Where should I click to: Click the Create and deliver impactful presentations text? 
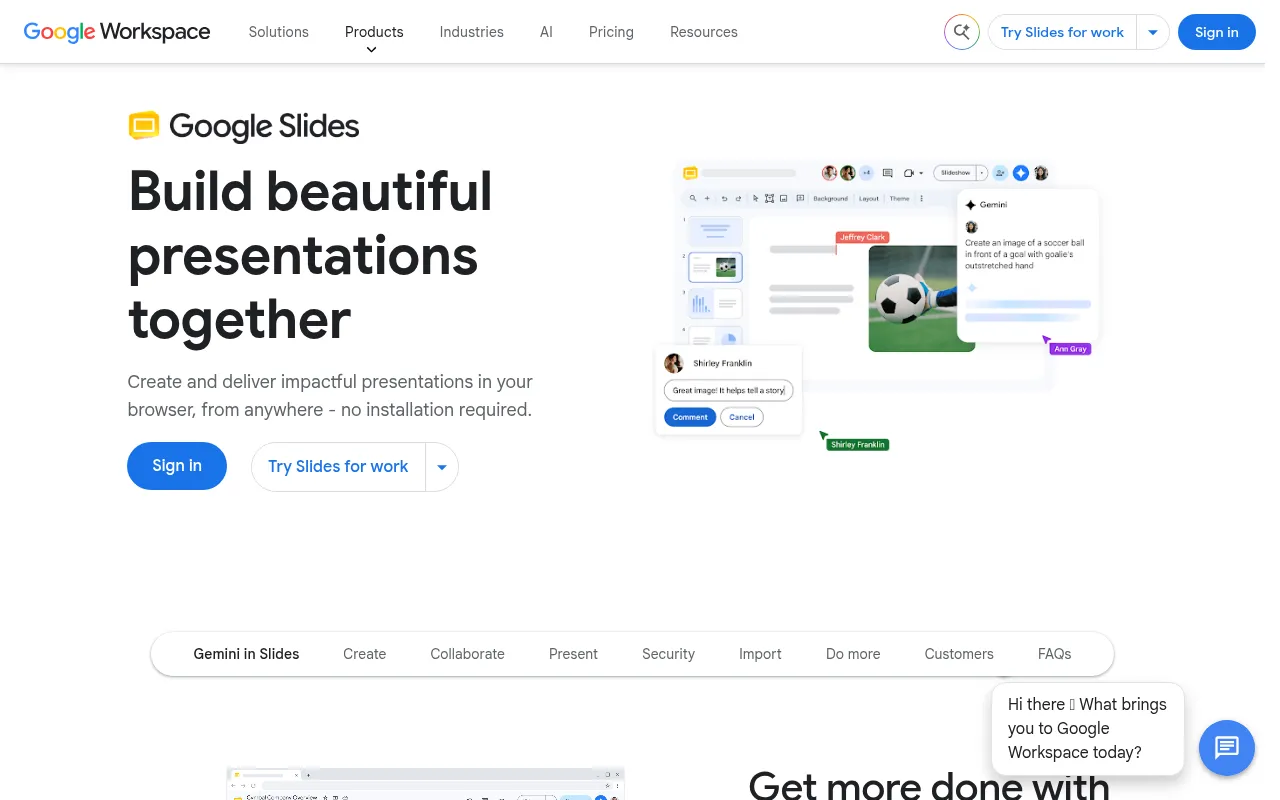pyautogui.click(x=330, y=396)
